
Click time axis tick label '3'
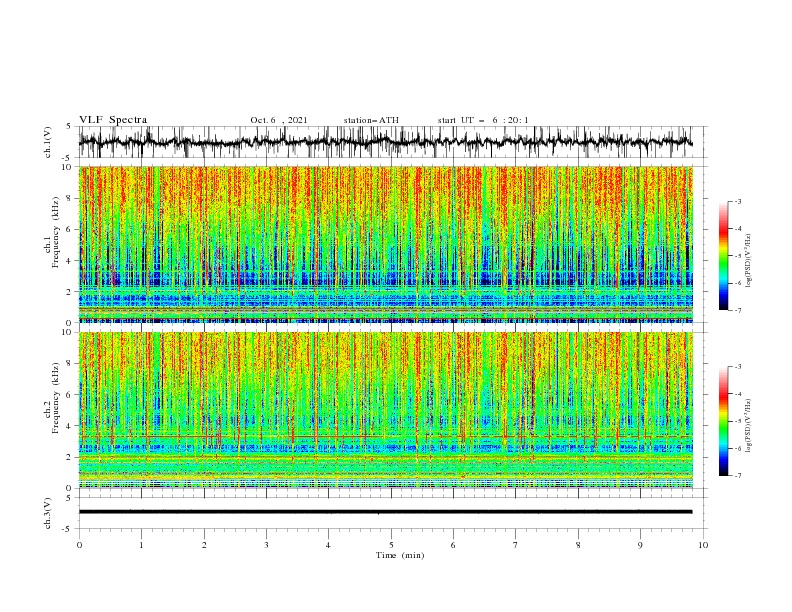266,545
